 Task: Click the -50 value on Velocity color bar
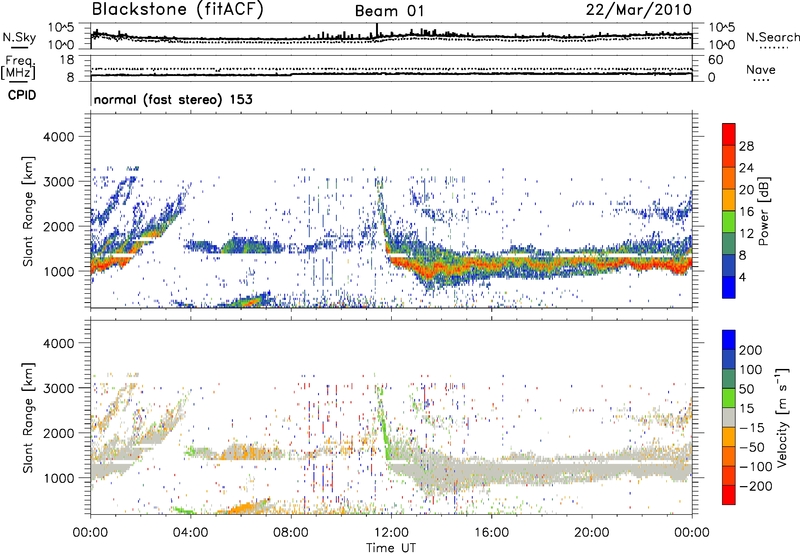[751, 447]
